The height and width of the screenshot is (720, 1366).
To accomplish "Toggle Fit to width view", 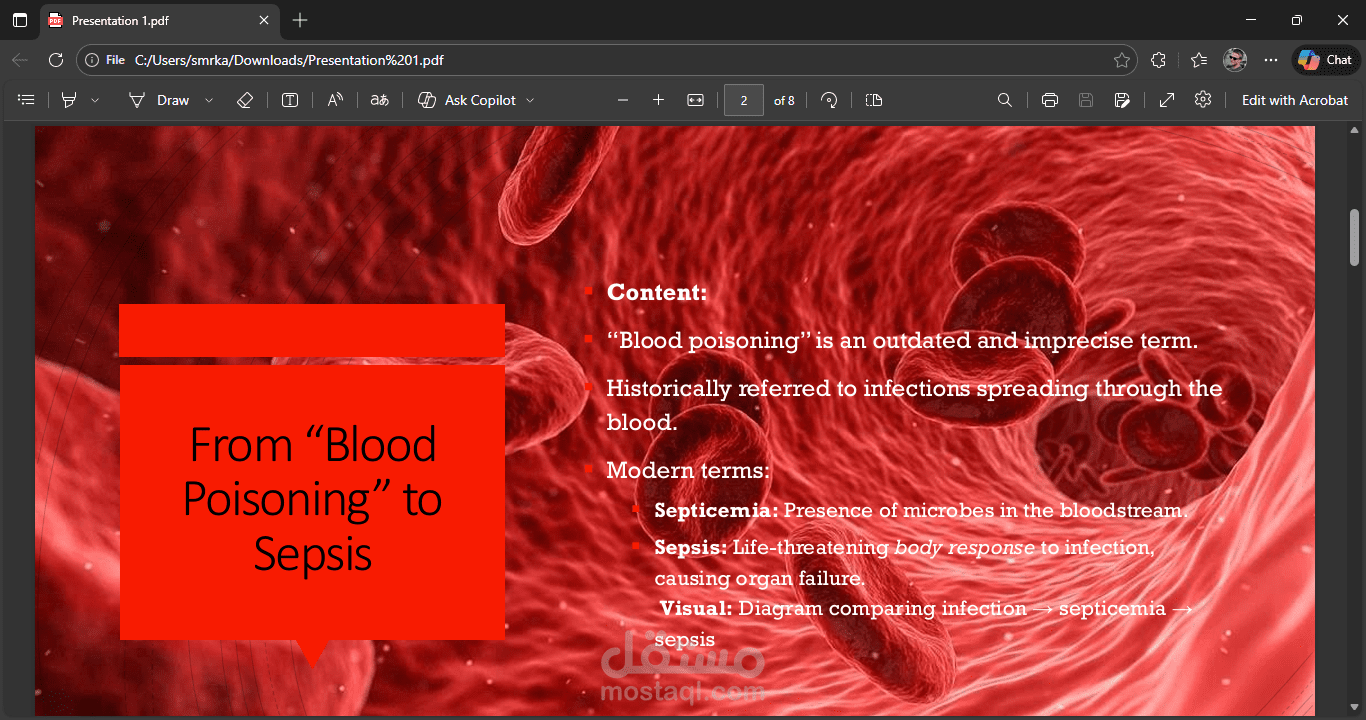I will (x=696, y=100).
